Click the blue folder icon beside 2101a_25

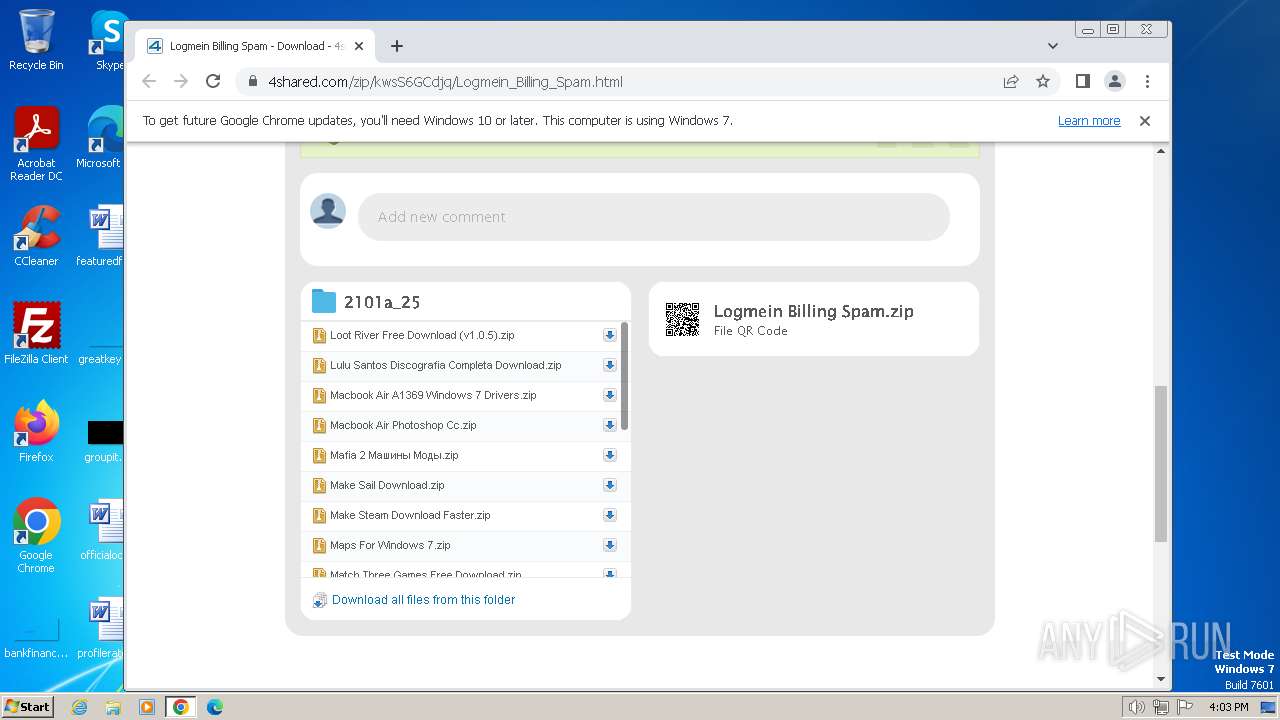click(x=324, y=301)
